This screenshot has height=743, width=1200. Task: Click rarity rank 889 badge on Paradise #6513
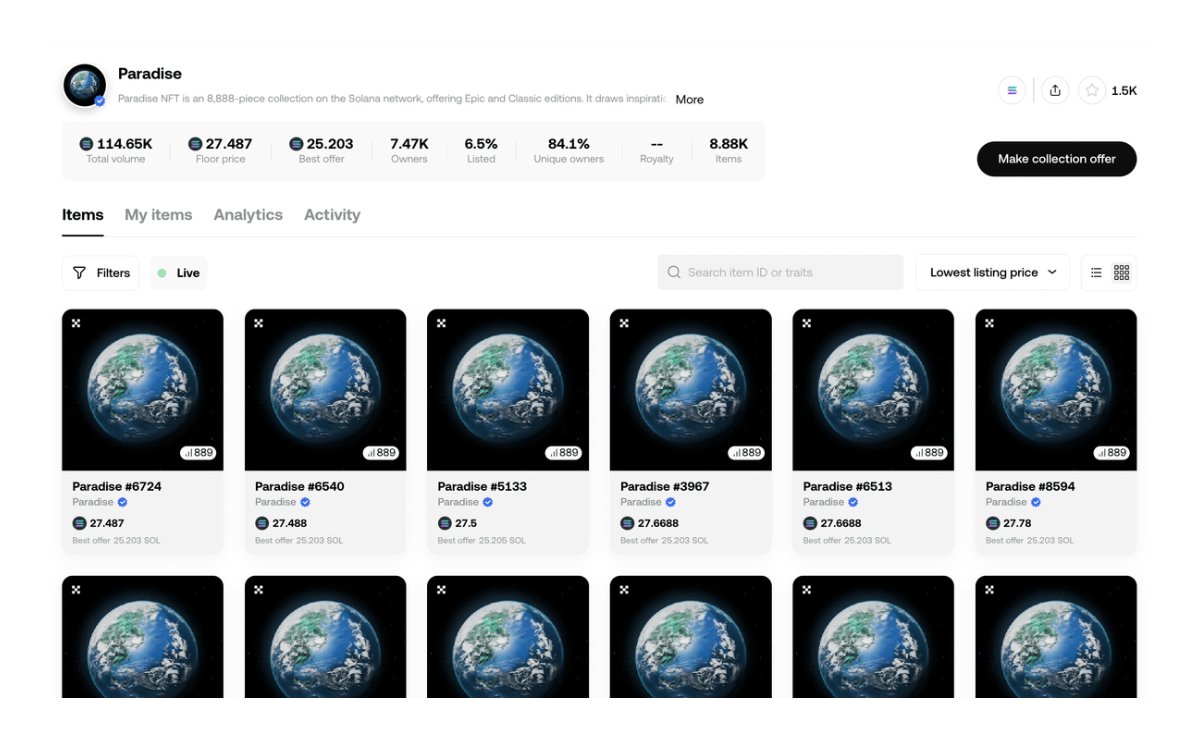coord(929,453)
